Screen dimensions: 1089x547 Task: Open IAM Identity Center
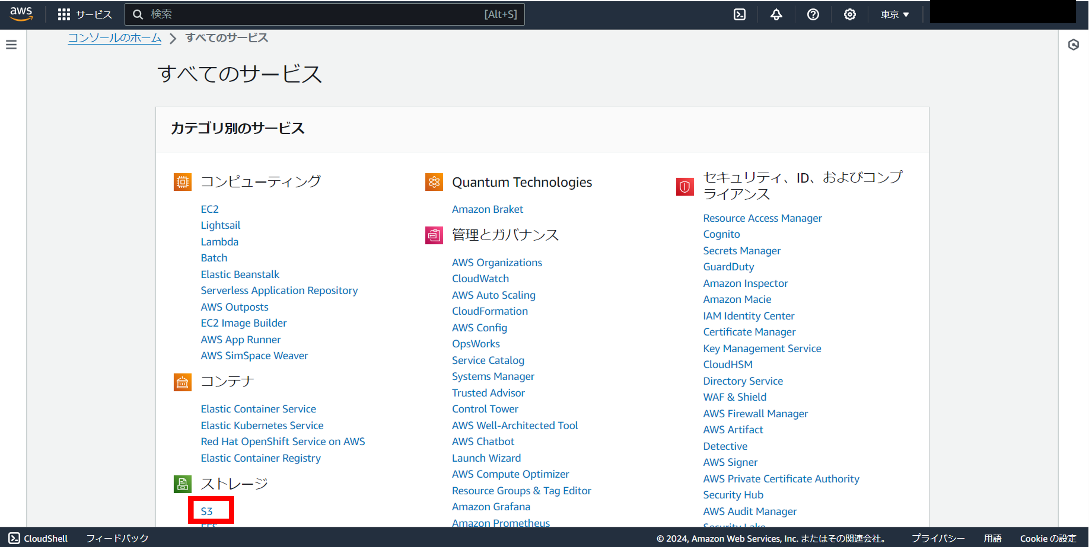tap(749, 316)
